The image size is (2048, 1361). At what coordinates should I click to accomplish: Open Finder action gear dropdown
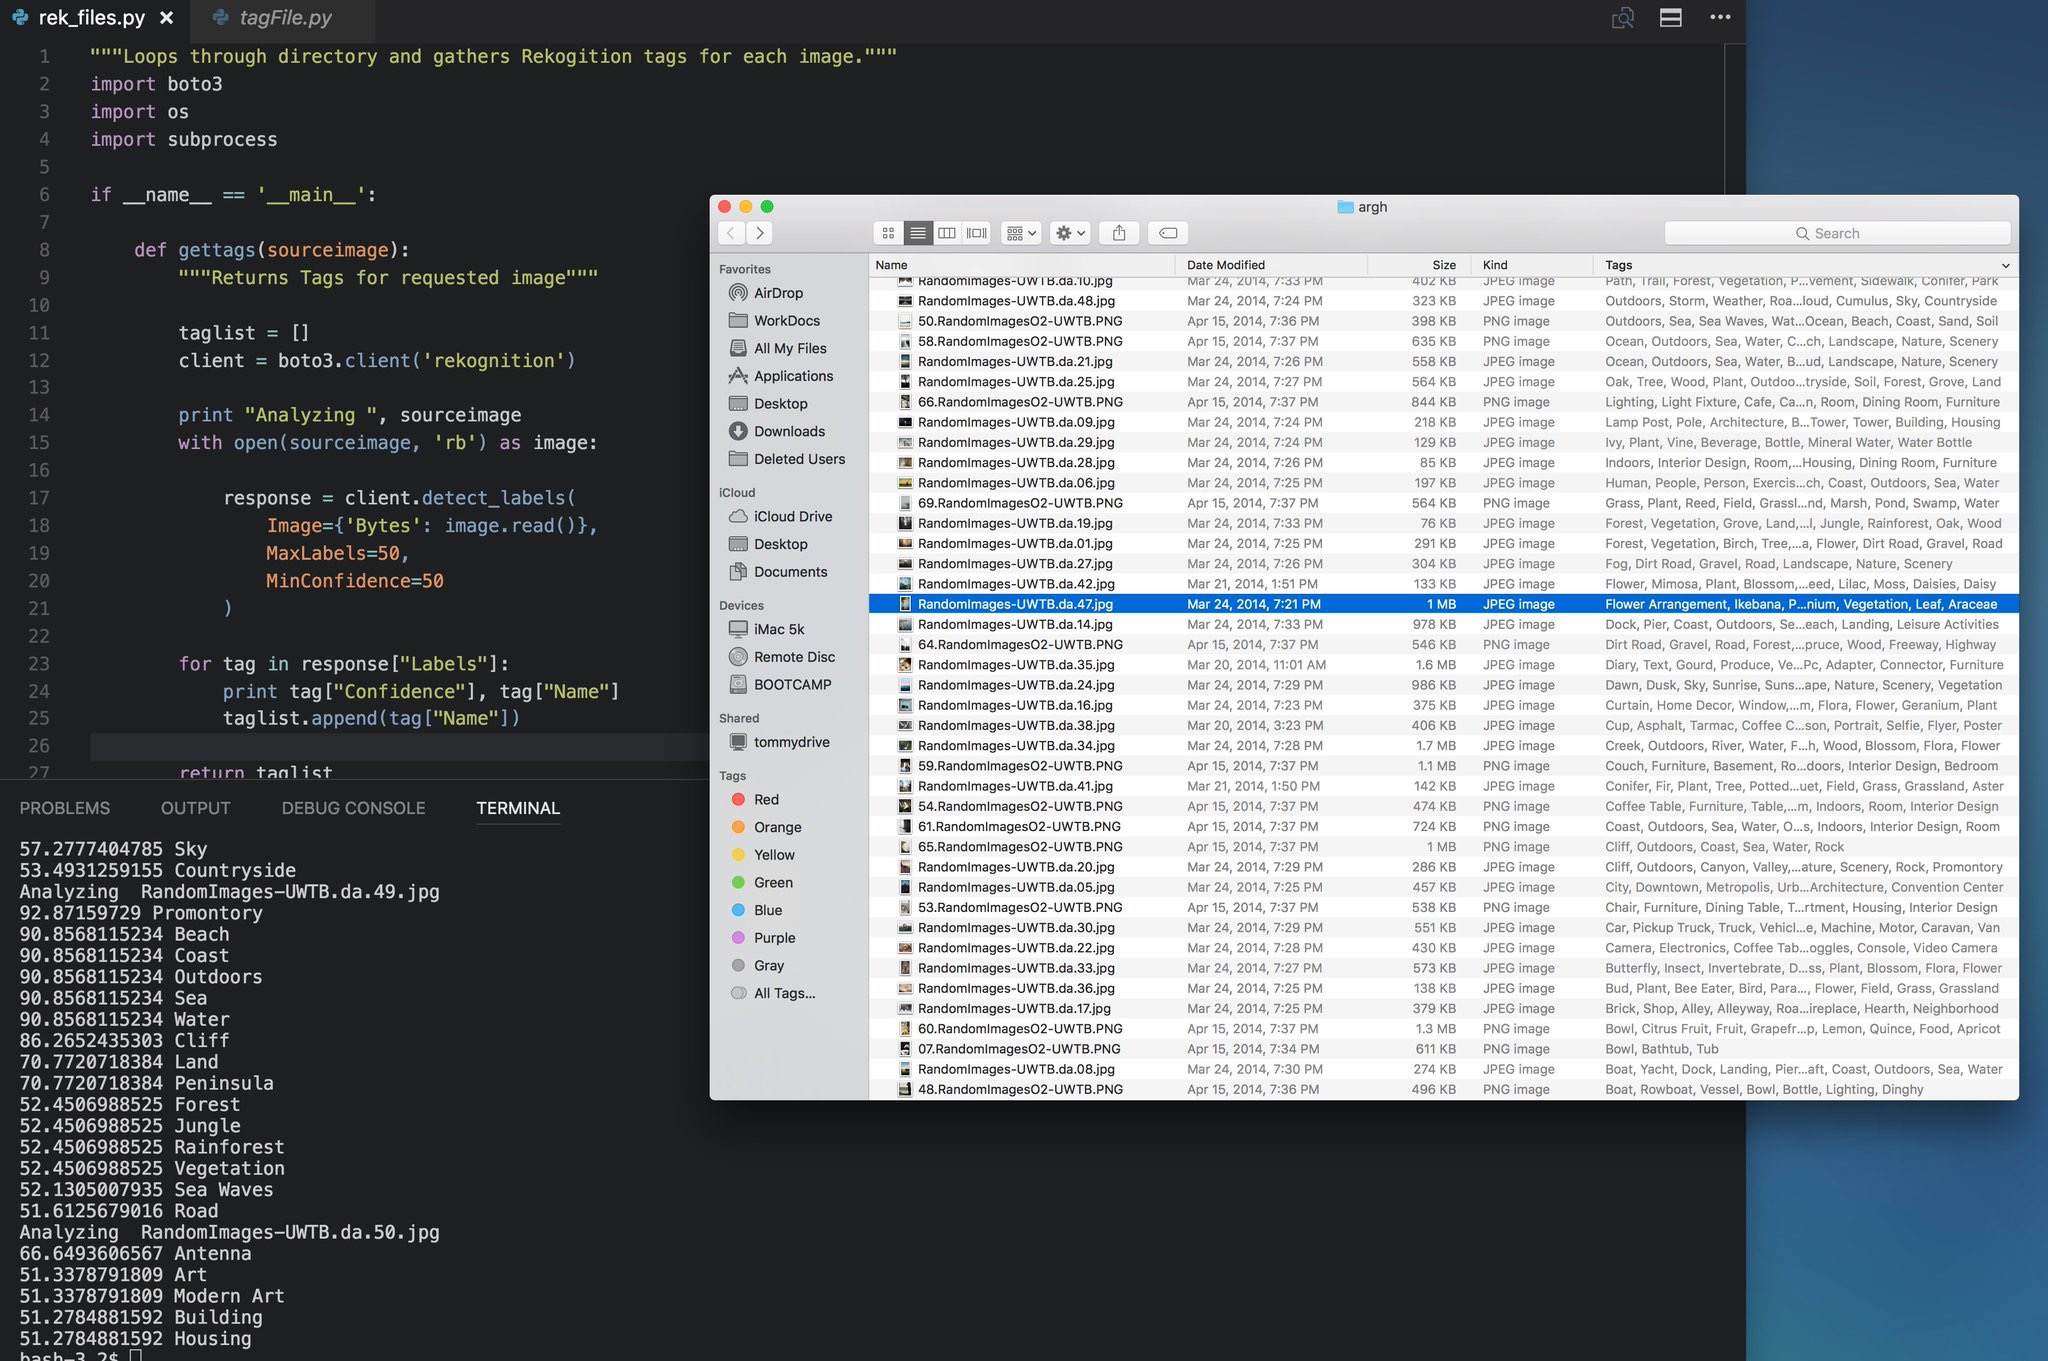pyautogui.click(x=1070, y=233)
